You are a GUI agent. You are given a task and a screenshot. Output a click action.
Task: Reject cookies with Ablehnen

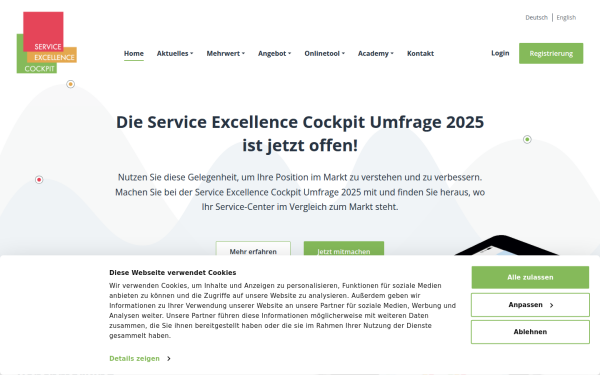[530, 332]
